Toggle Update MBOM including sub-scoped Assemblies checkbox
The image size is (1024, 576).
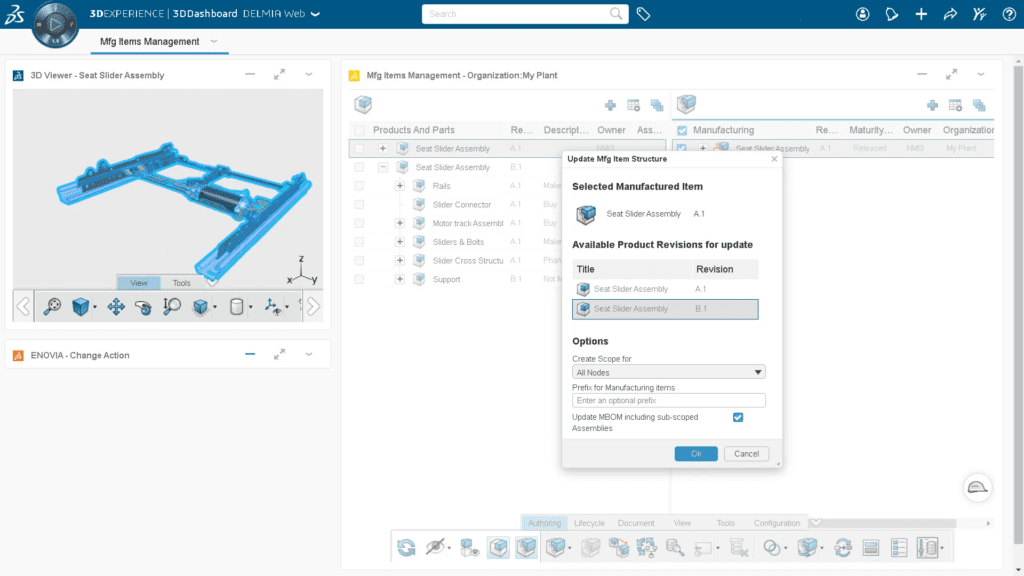tap(738, 417)
